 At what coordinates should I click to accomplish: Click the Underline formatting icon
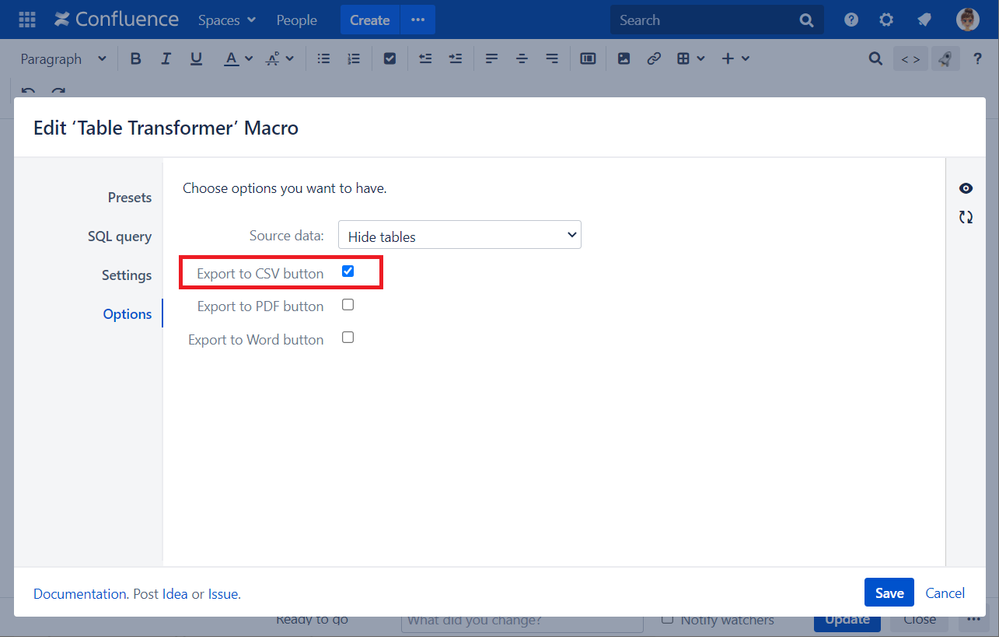(x=196, y=59)
